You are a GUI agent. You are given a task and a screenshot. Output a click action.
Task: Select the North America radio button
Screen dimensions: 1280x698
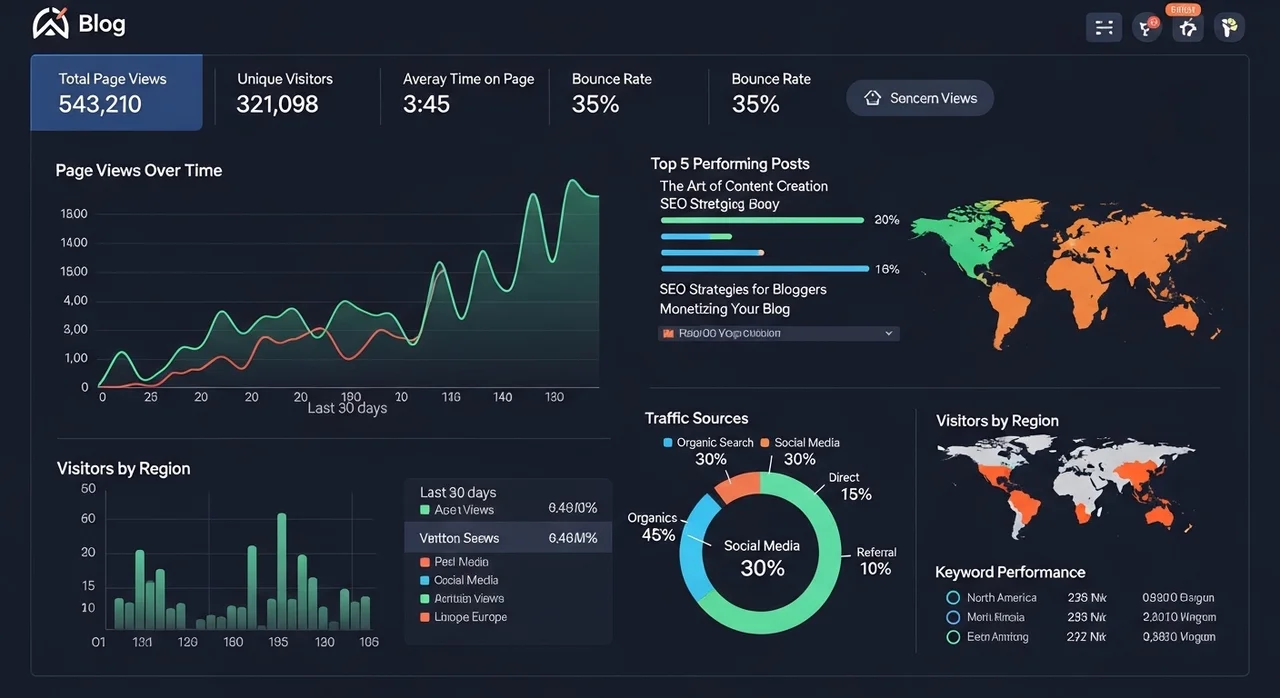pyautogui.click(x=952, y=598)
